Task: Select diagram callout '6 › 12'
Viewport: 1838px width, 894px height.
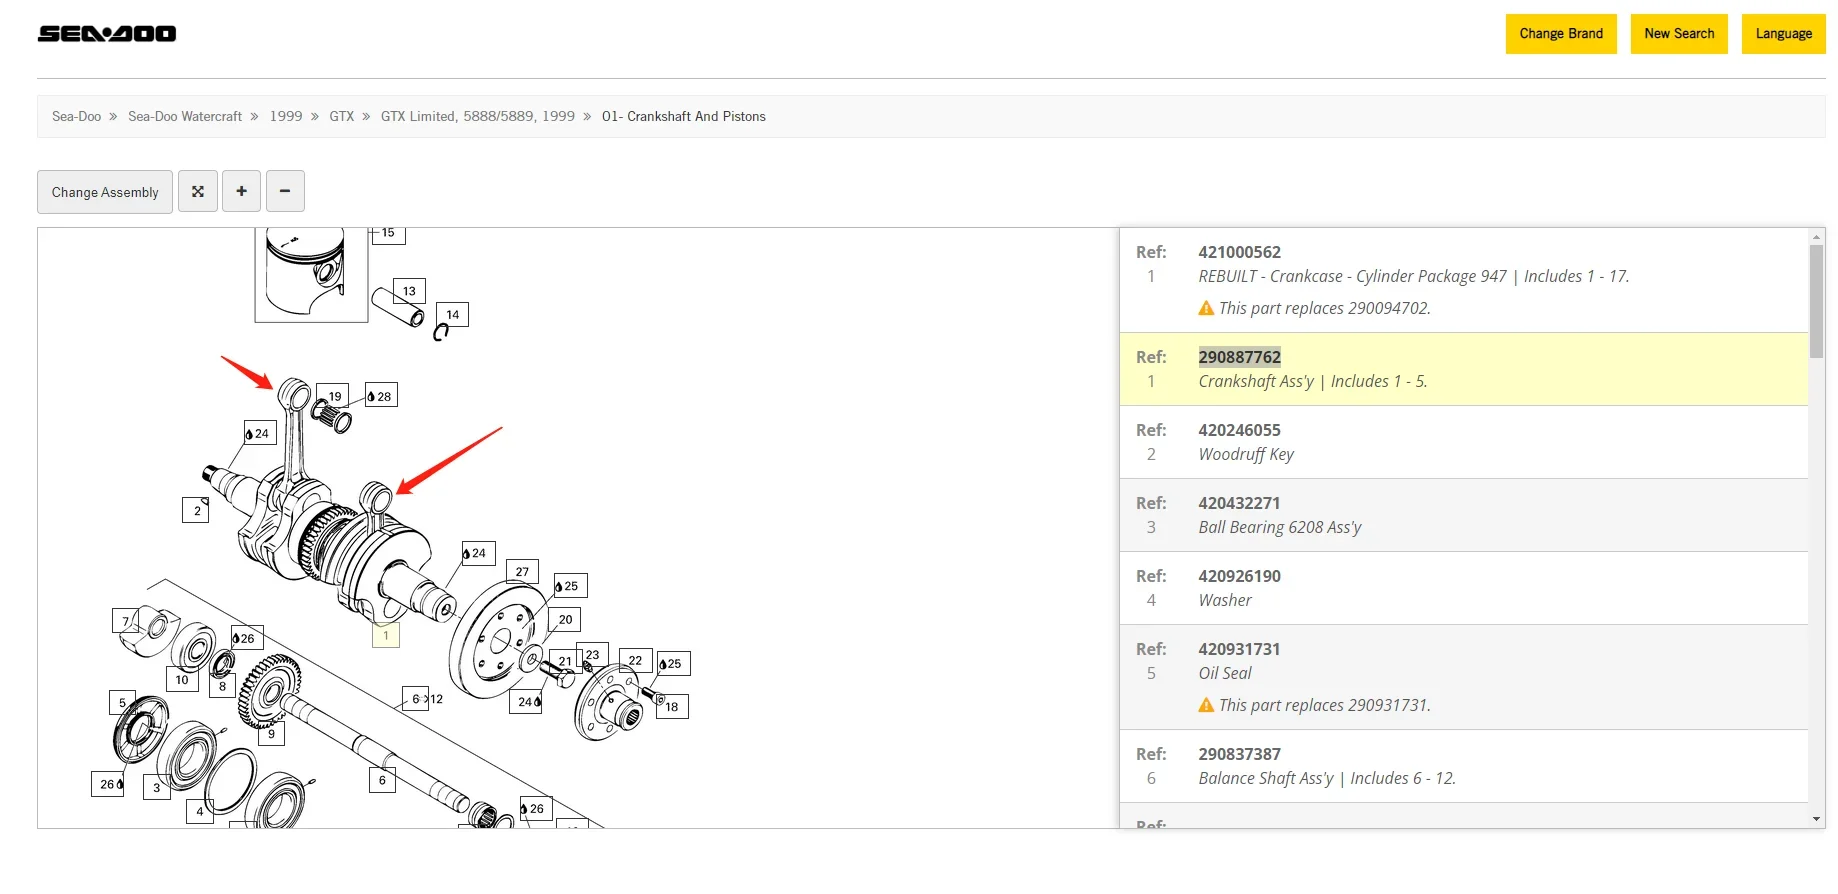Action: (423, 699)
